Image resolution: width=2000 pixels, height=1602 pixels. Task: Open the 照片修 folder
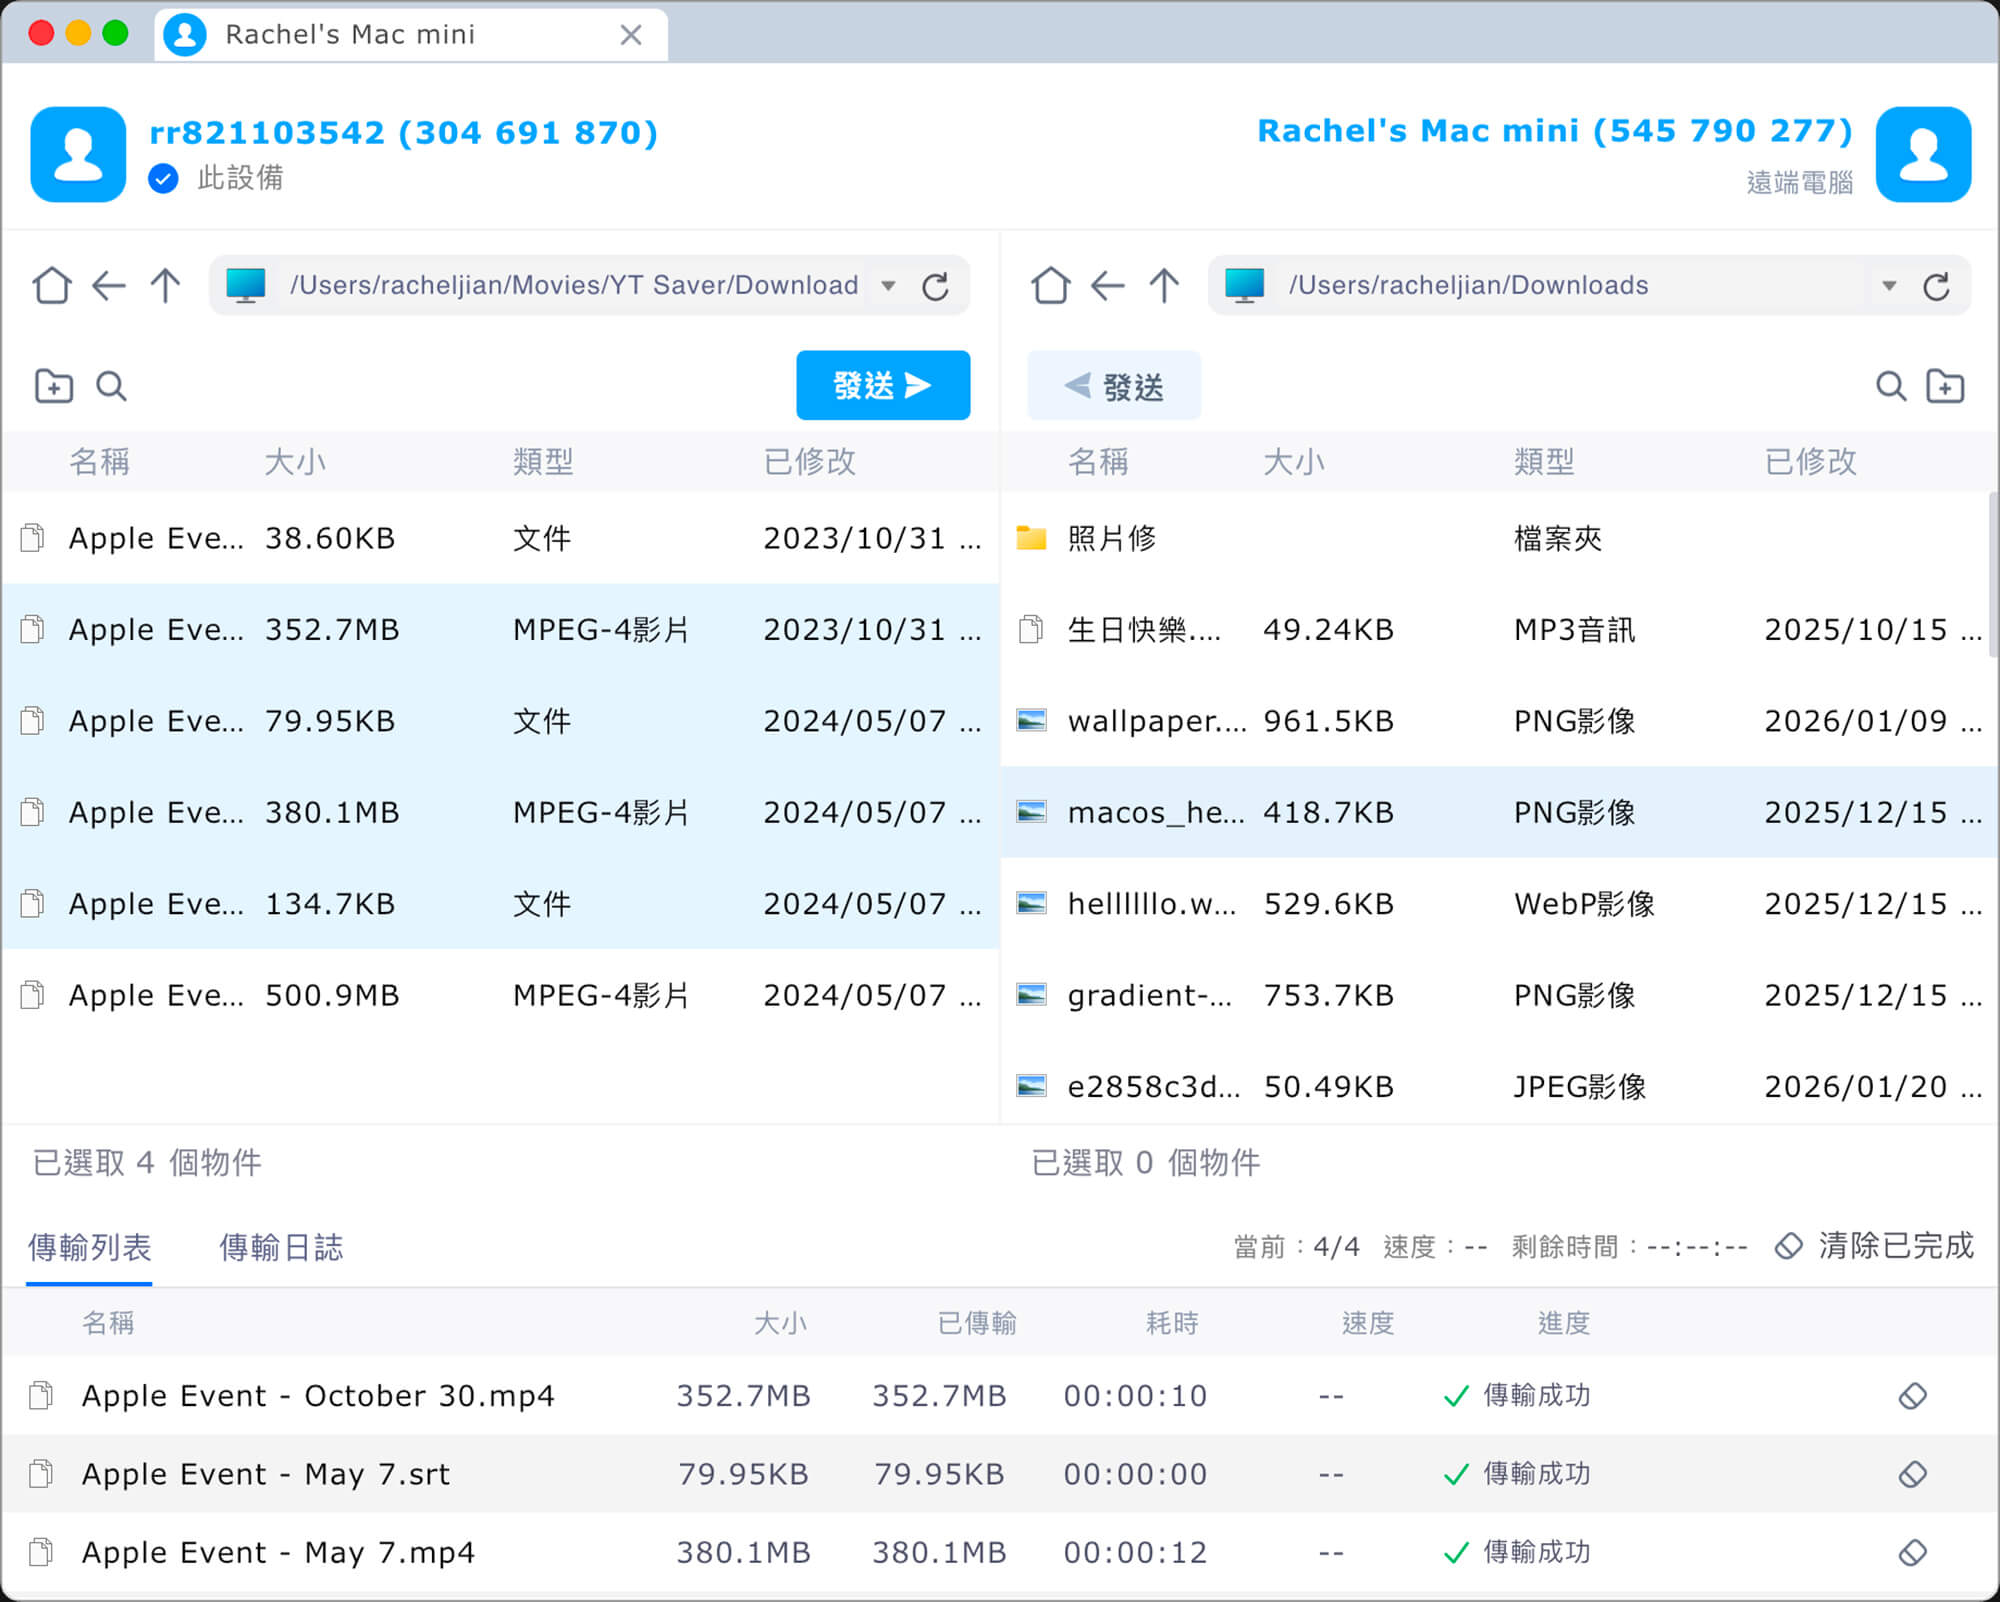[1111, 538]
